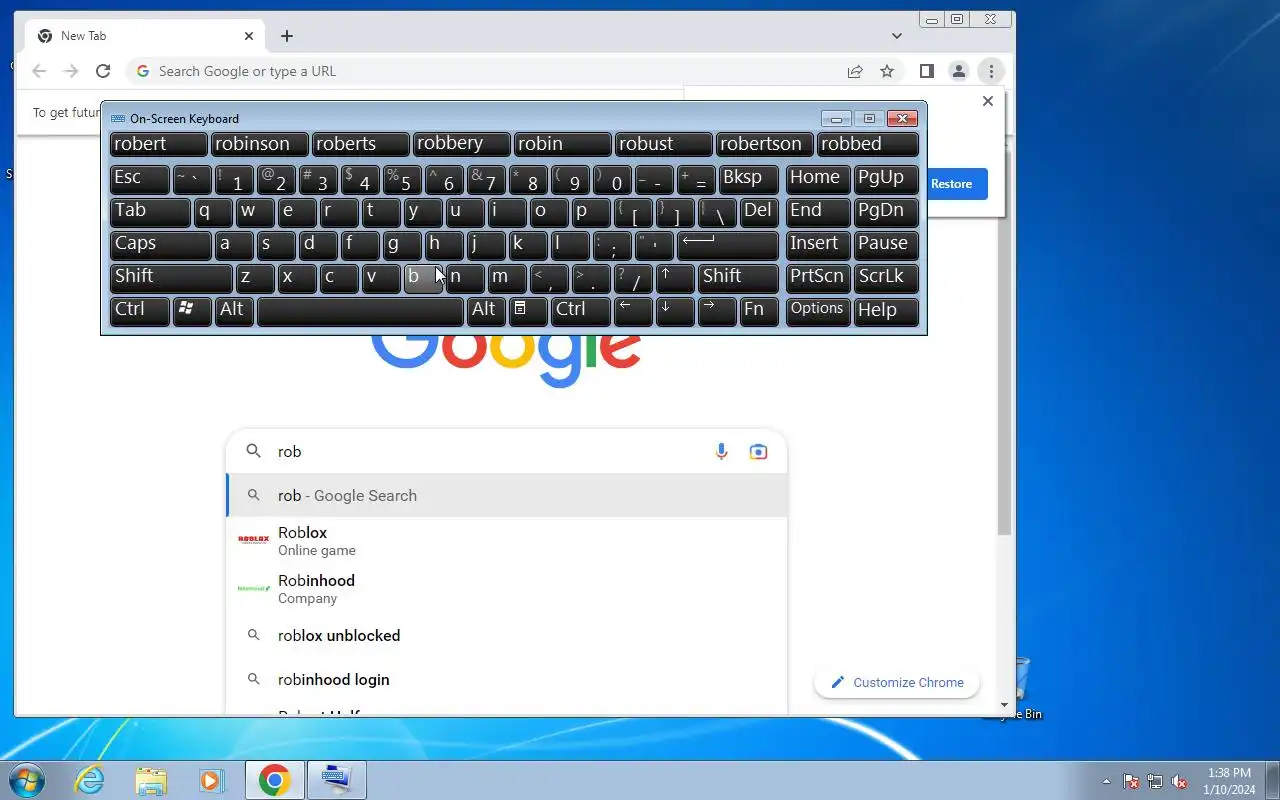Close the New Tab tab
This screenshot has width=1280, height=800.
[x=249, y=36]
